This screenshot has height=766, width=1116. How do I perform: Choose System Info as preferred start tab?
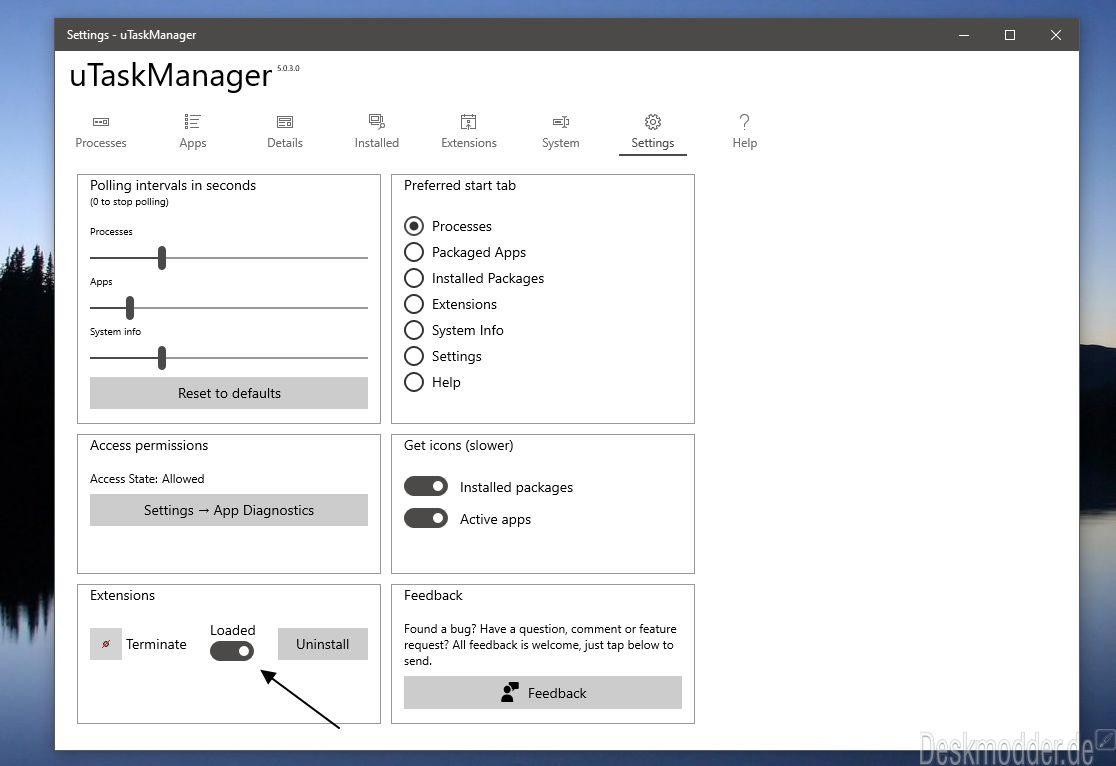click(414, 330)
